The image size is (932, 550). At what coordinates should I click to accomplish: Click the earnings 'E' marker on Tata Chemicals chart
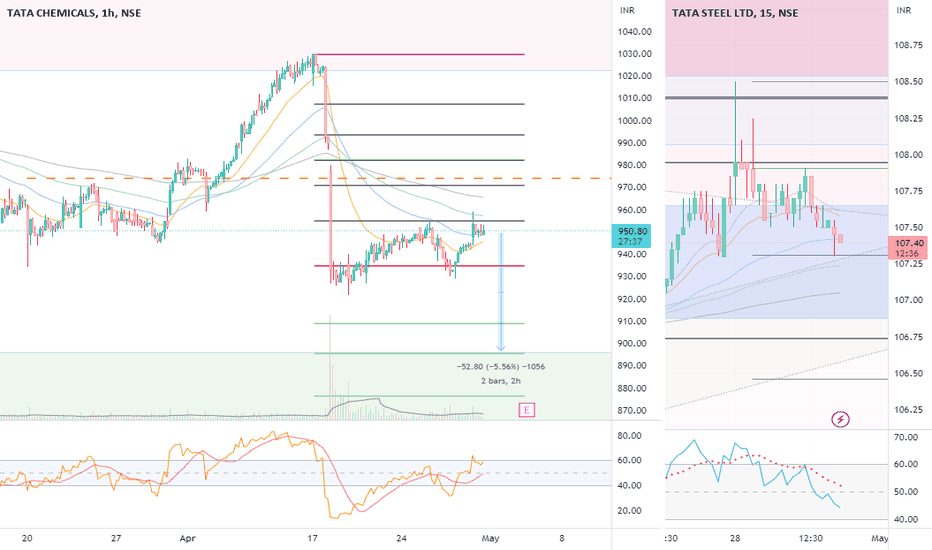tap(527, 410)
